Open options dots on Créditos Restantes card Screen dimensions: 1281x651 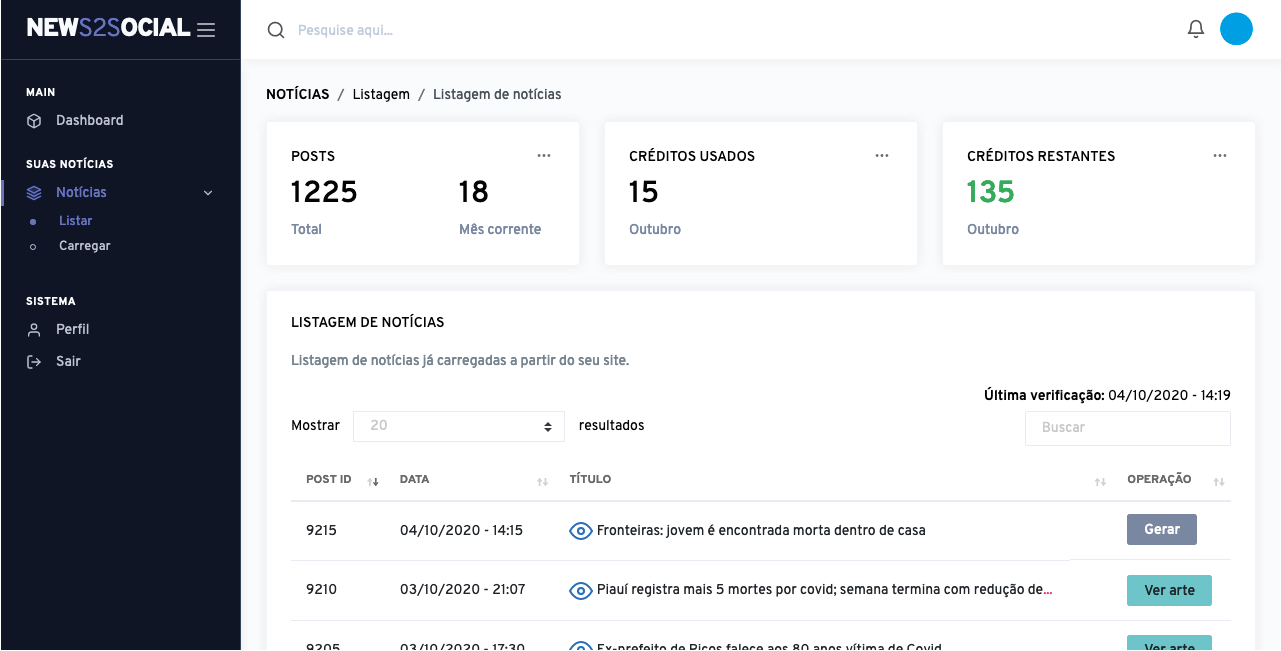pyautogui.click(x=1219, y=156)
